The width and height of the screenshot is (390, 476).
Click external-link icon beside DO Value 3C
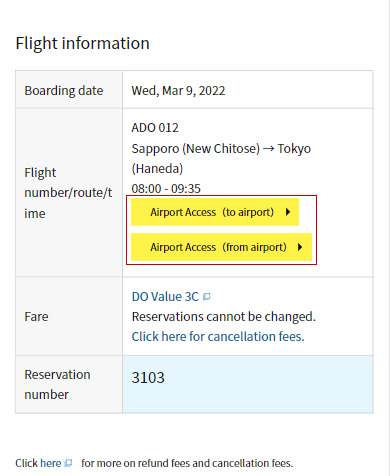point(207,296)
